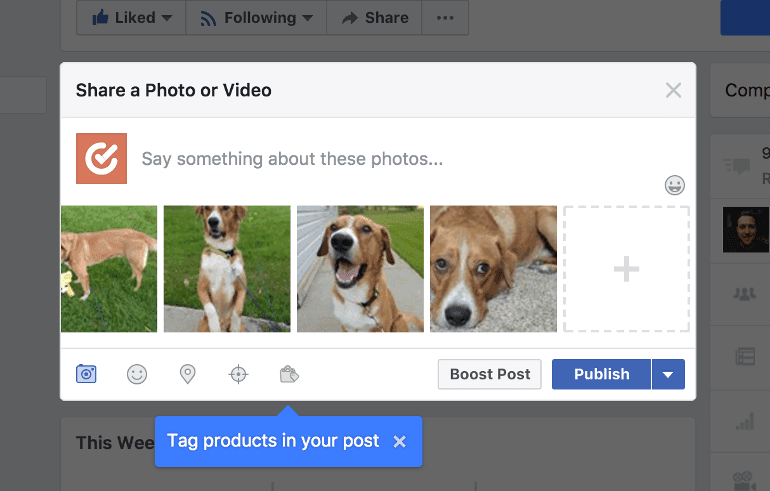Click the tag products shopping bag icon
Screen dimensions: 770x491
289,374
